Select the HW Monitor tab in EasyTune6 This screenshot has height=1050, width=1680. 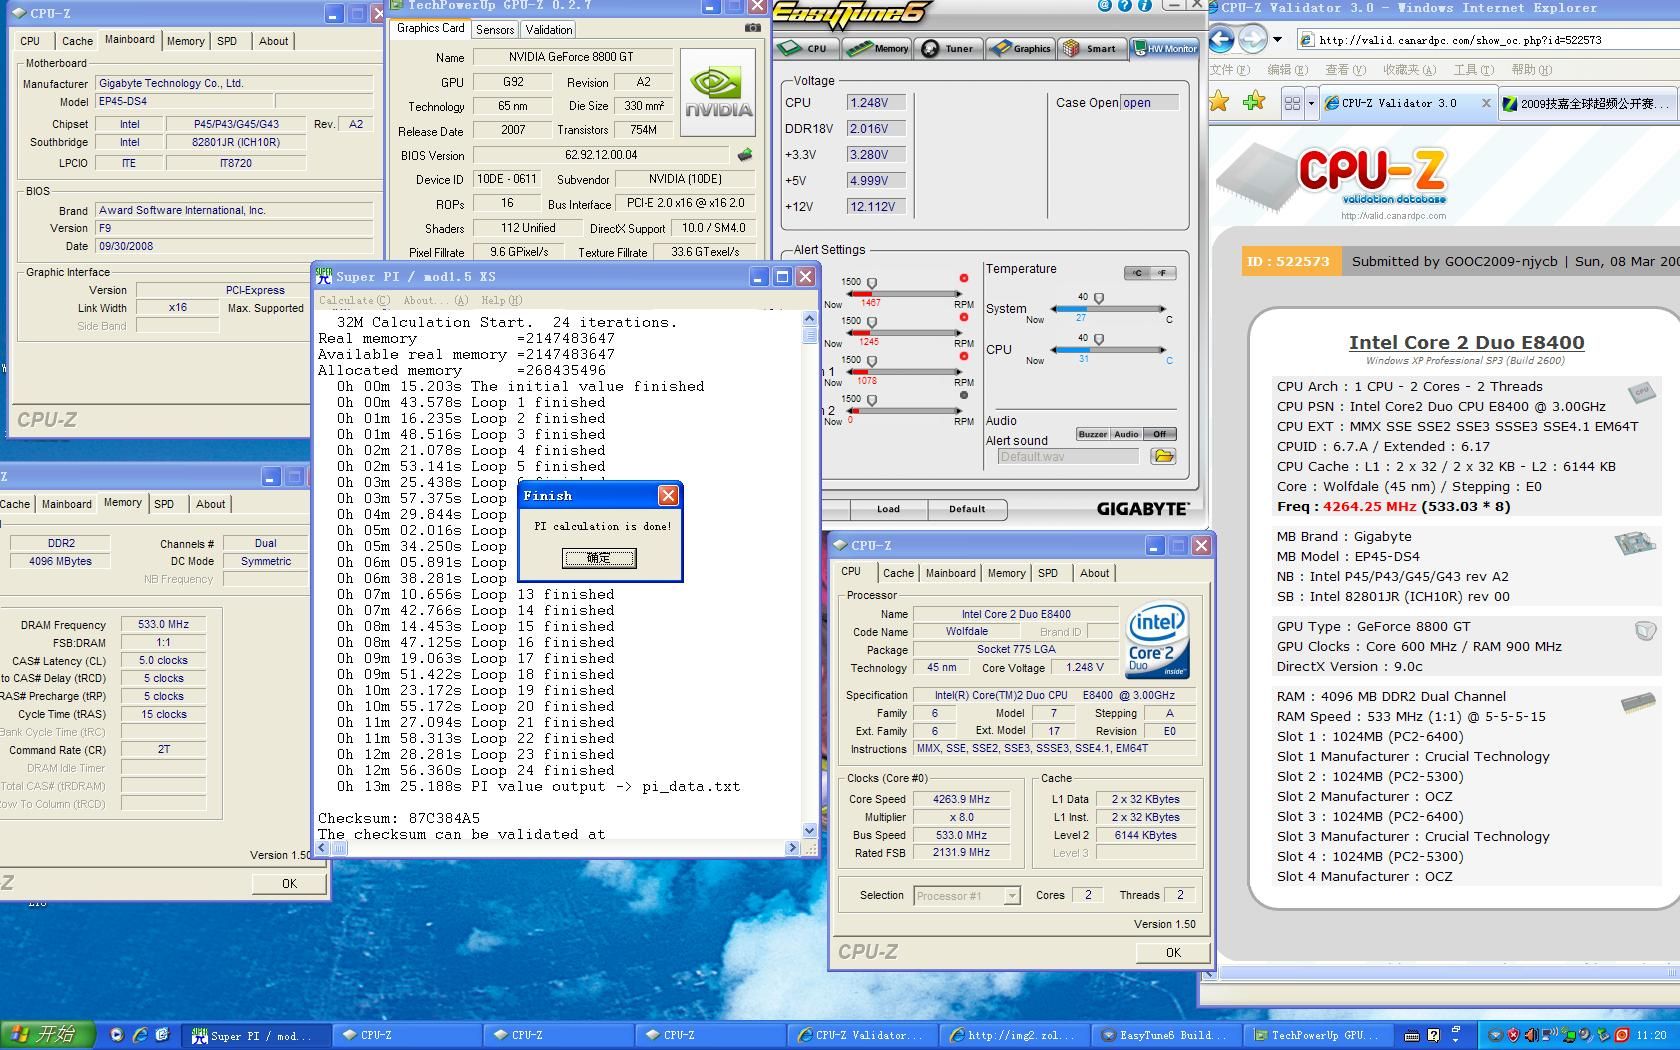(x=1164, y=48)
